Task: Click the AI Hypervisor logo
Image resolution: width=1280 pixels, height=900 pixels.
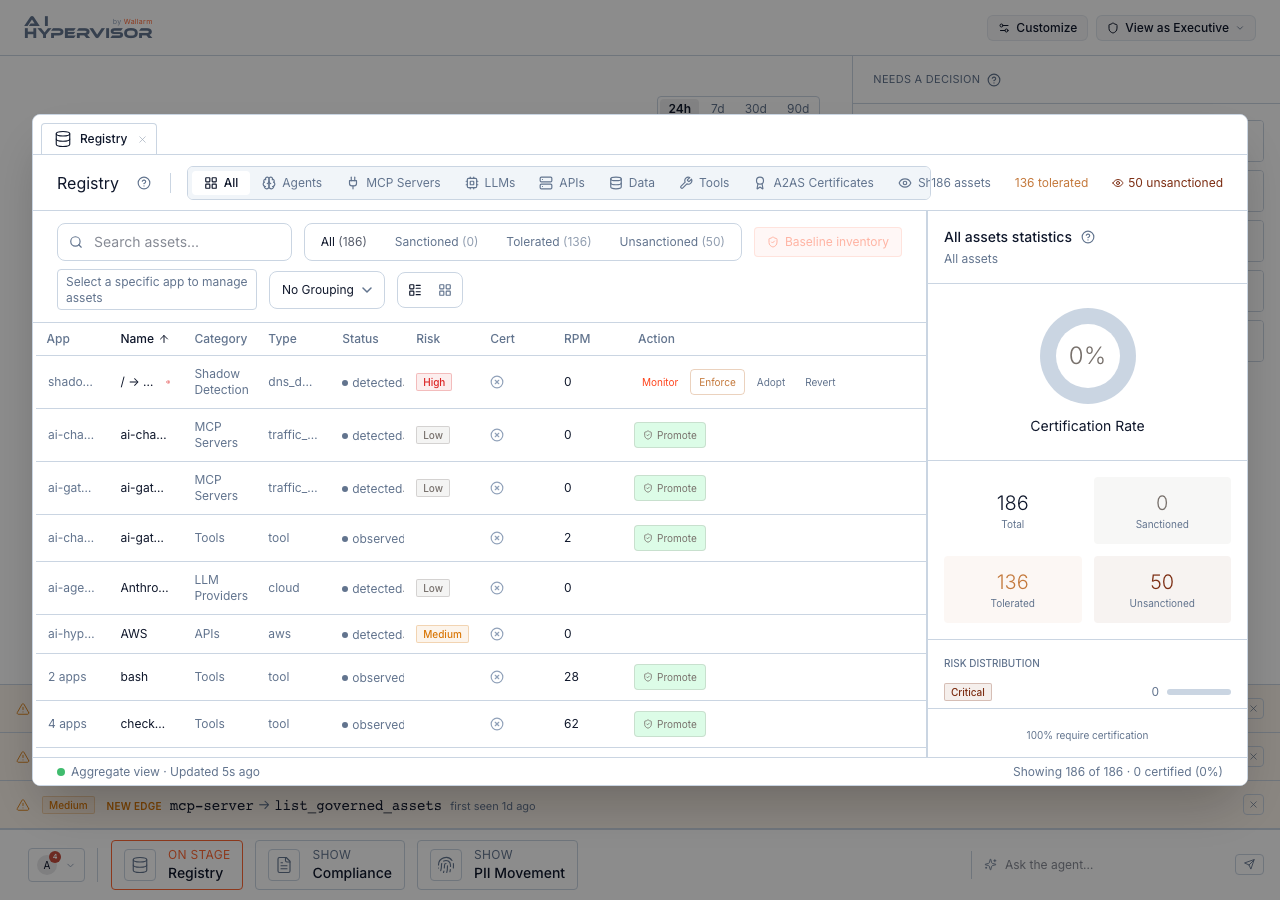Action: 88,28
